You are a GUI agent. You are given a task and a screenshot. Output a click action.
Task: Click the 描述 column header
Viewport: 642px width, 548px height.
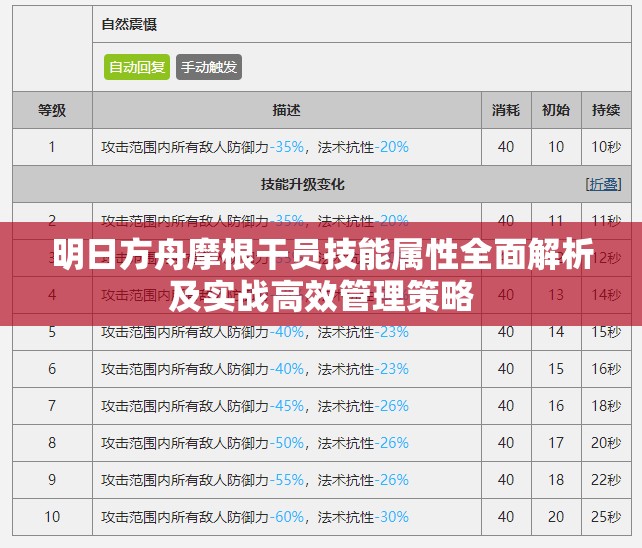287,110
